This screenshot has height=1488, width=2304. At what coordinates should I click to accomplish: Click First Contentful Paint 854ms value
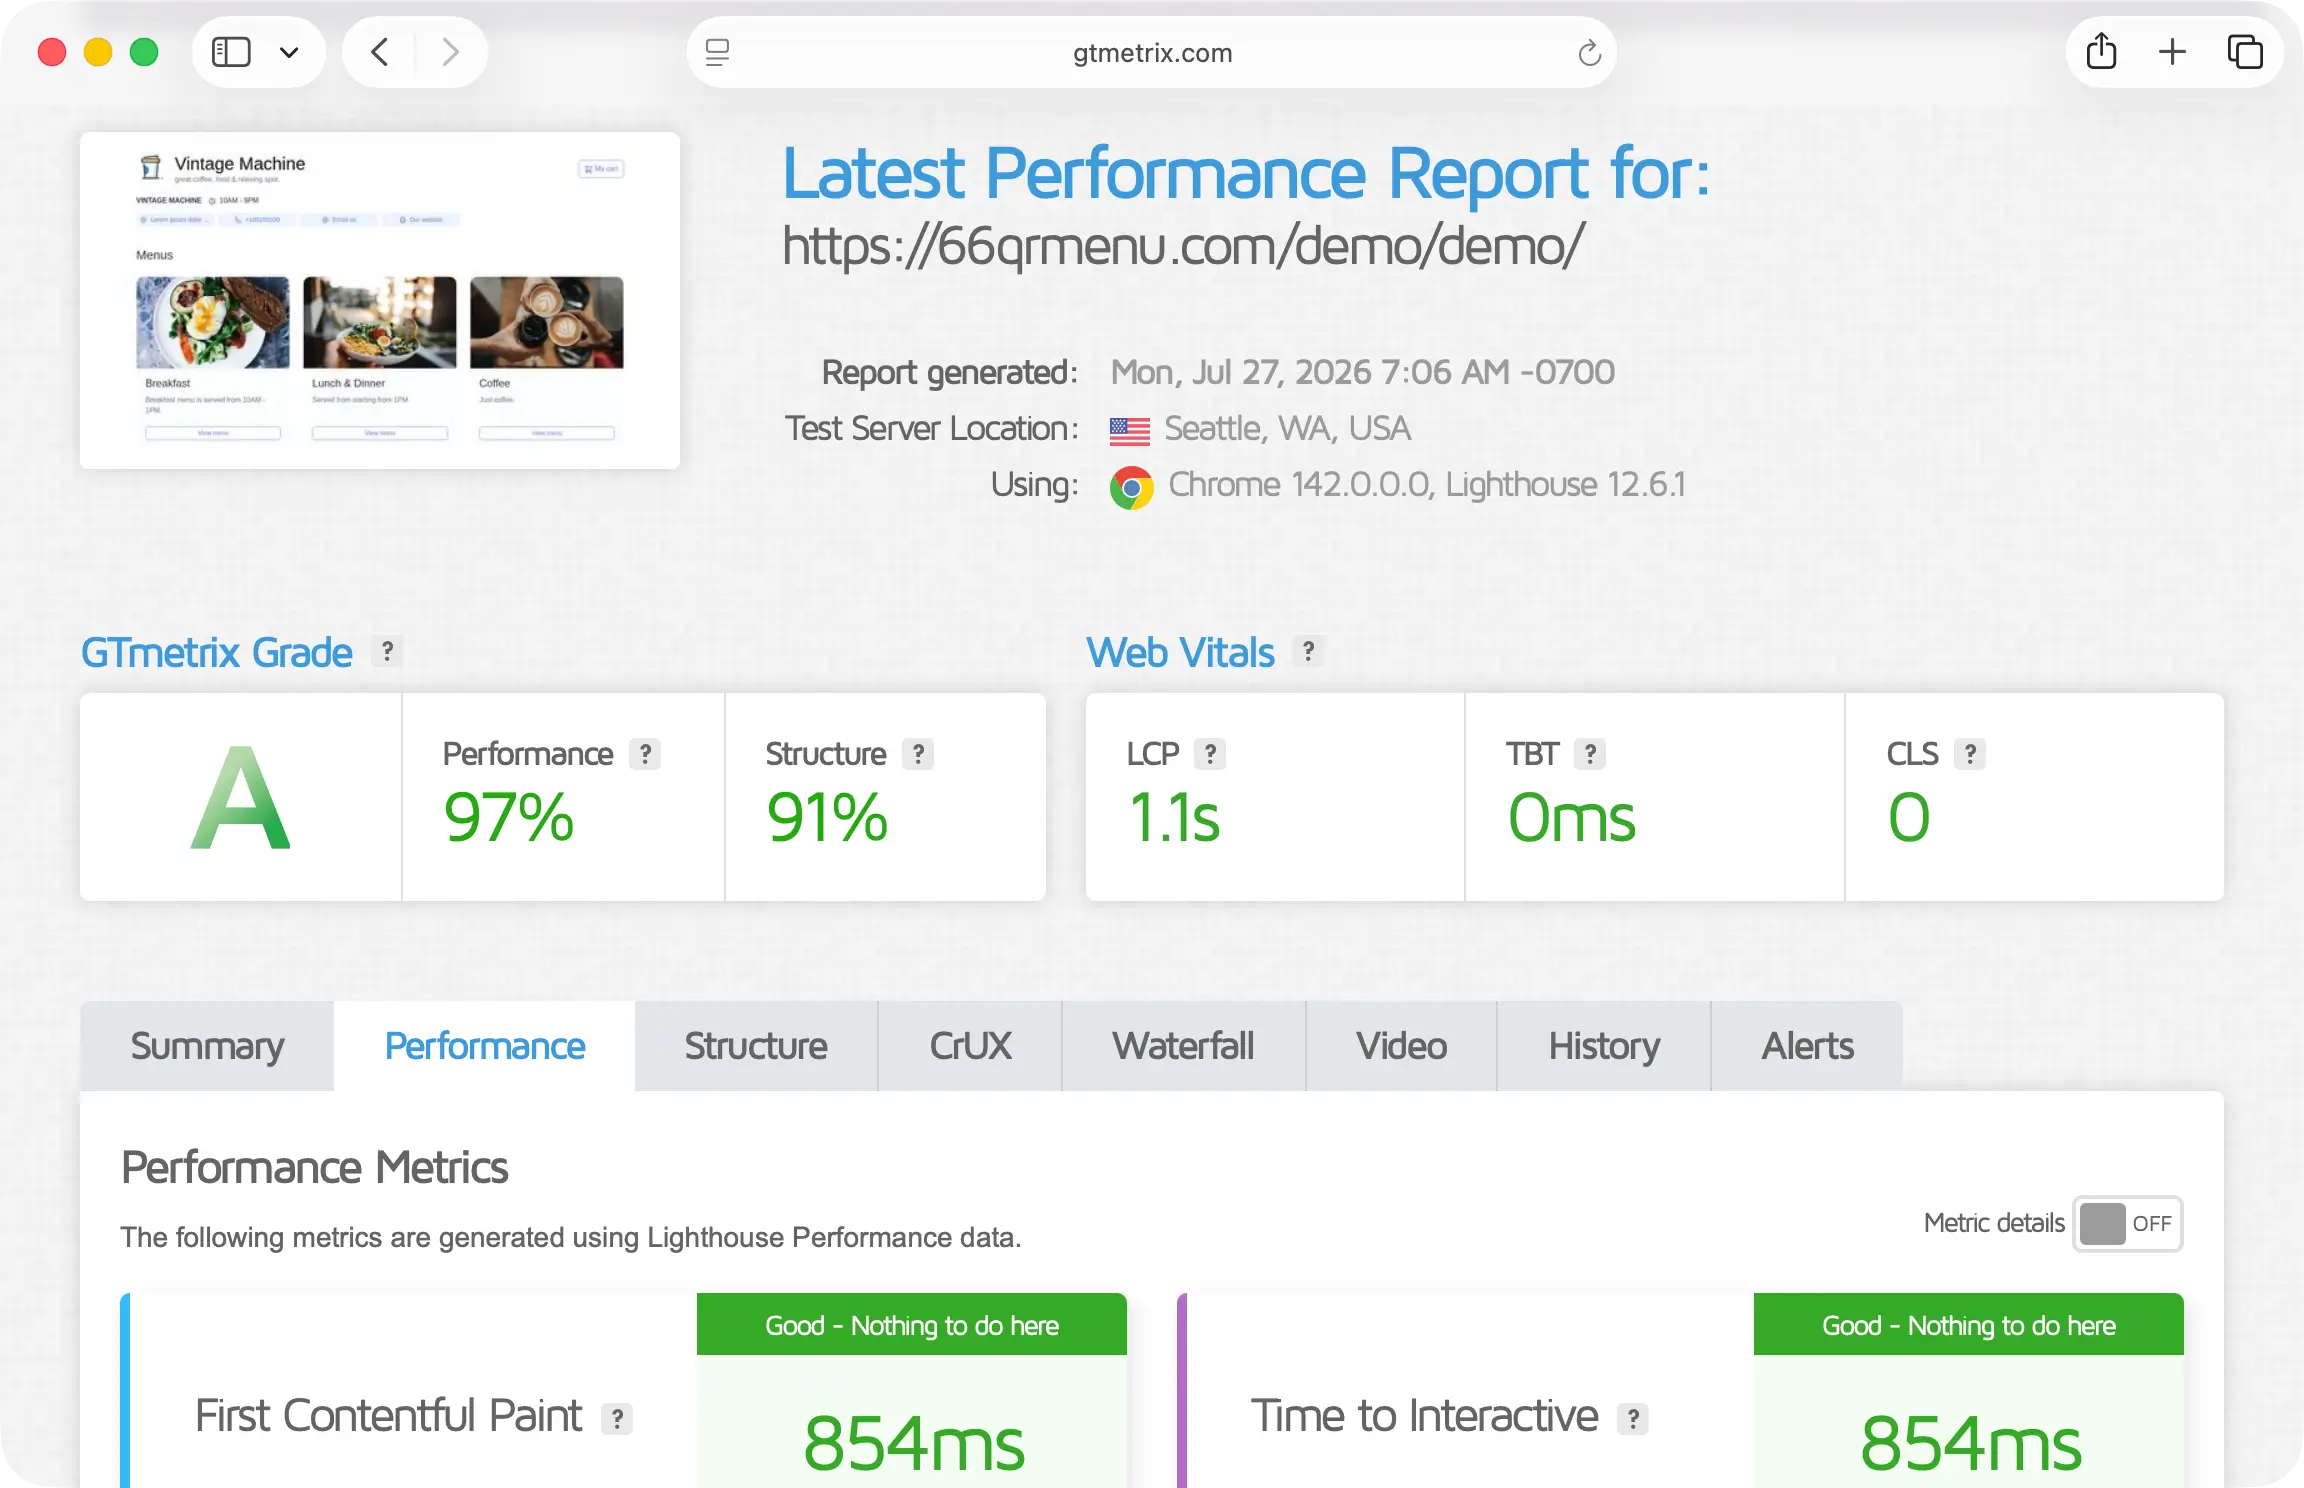914,1444
